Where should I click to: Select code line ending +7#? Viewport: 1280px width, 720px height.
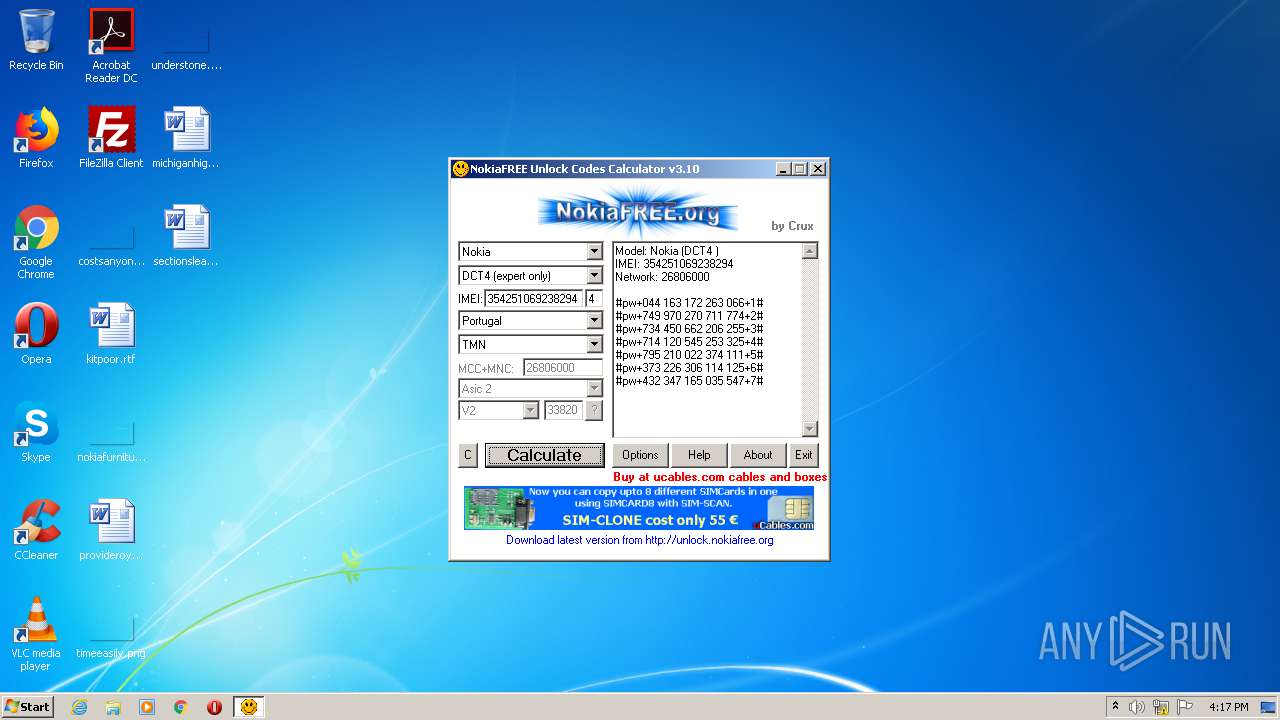point(689,381)
